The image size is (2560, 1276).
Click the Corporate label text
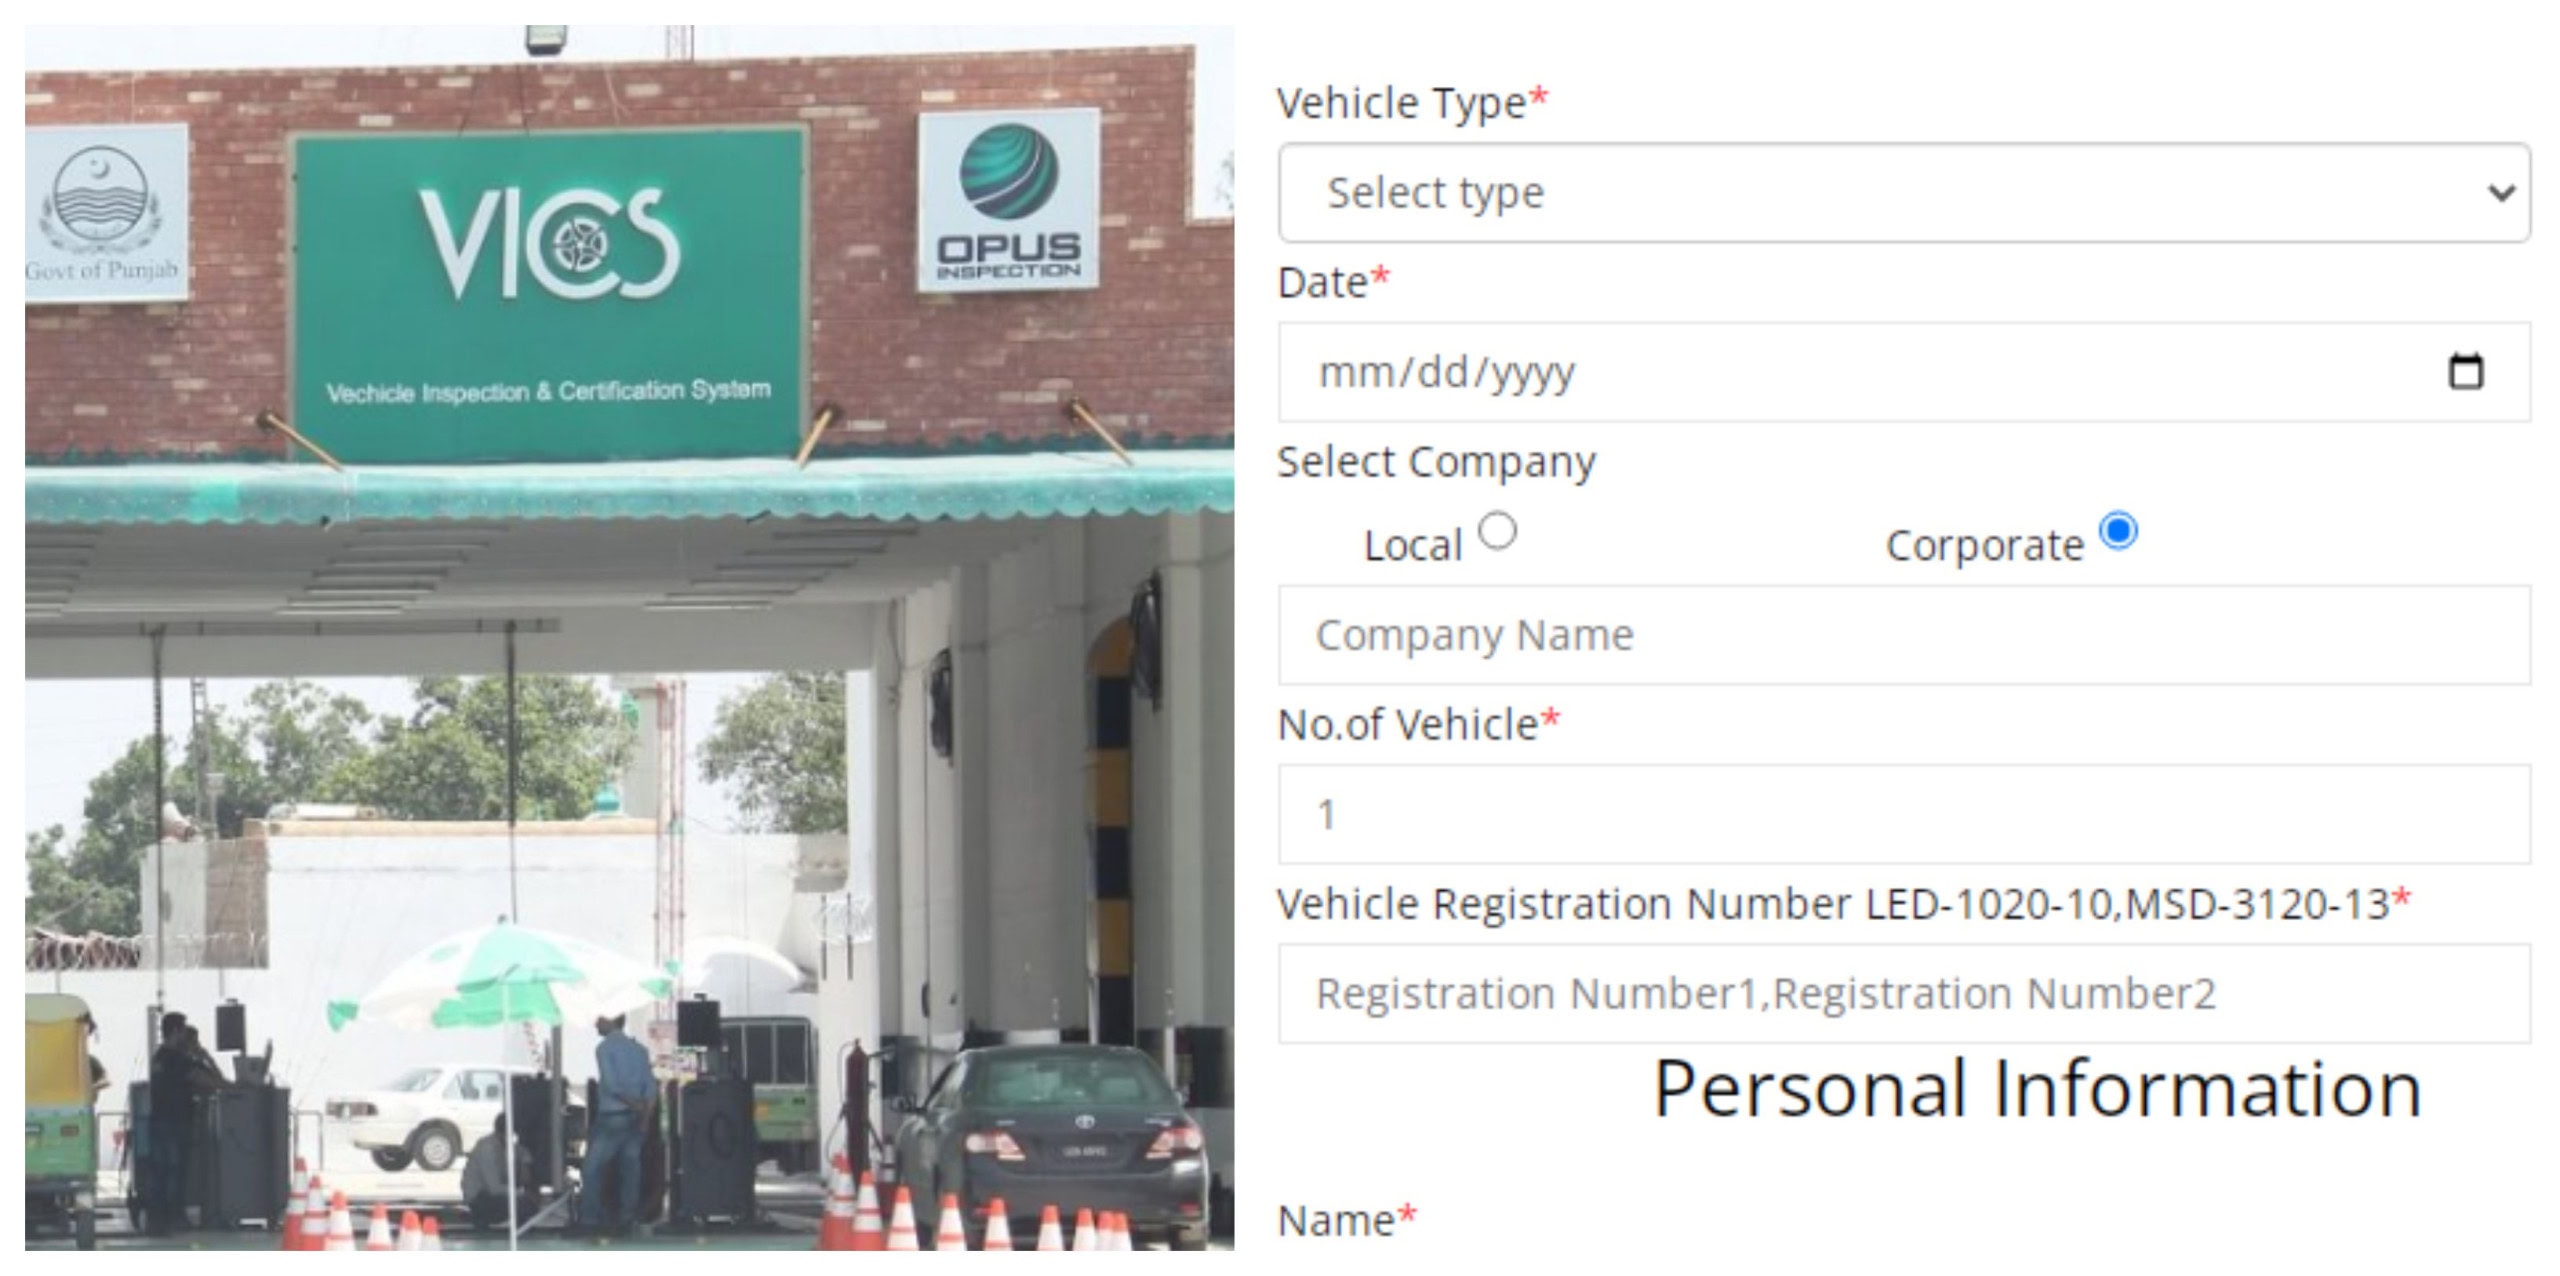(x=1984, y=546)
